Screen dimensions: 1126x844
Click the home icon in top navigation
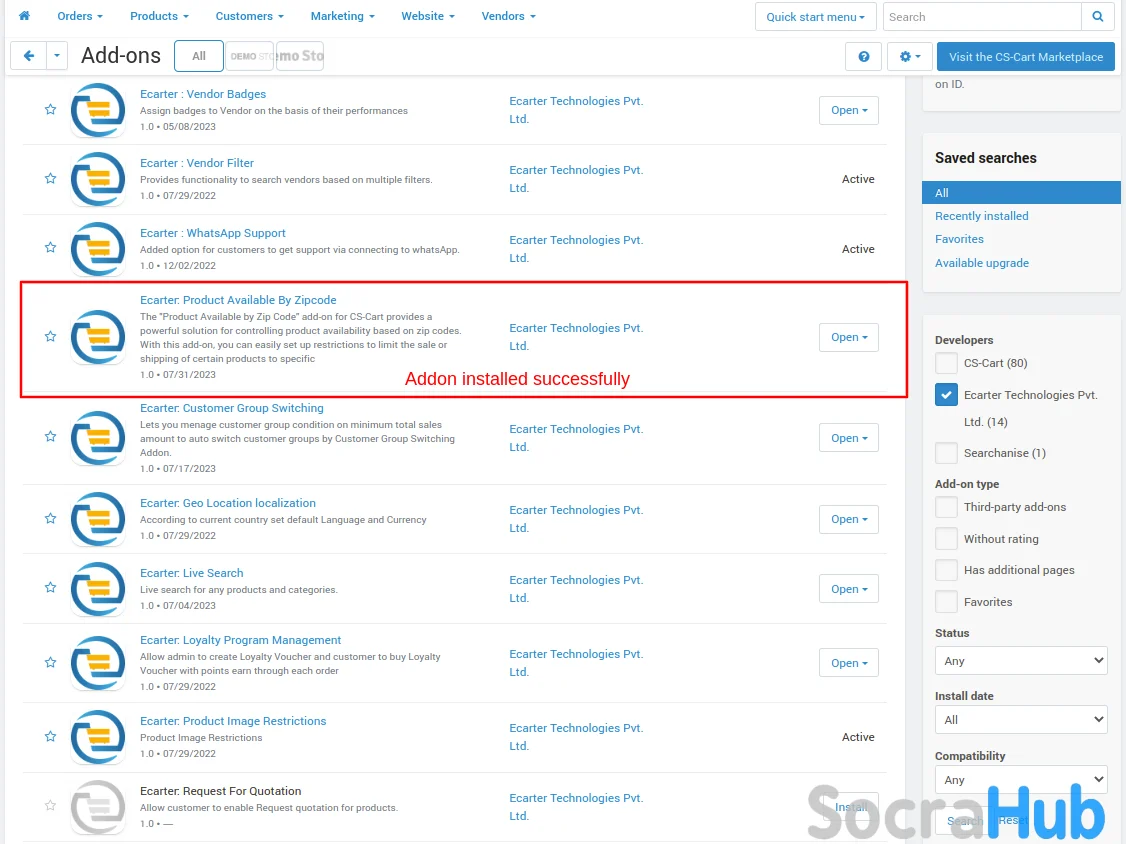point(24,16)
